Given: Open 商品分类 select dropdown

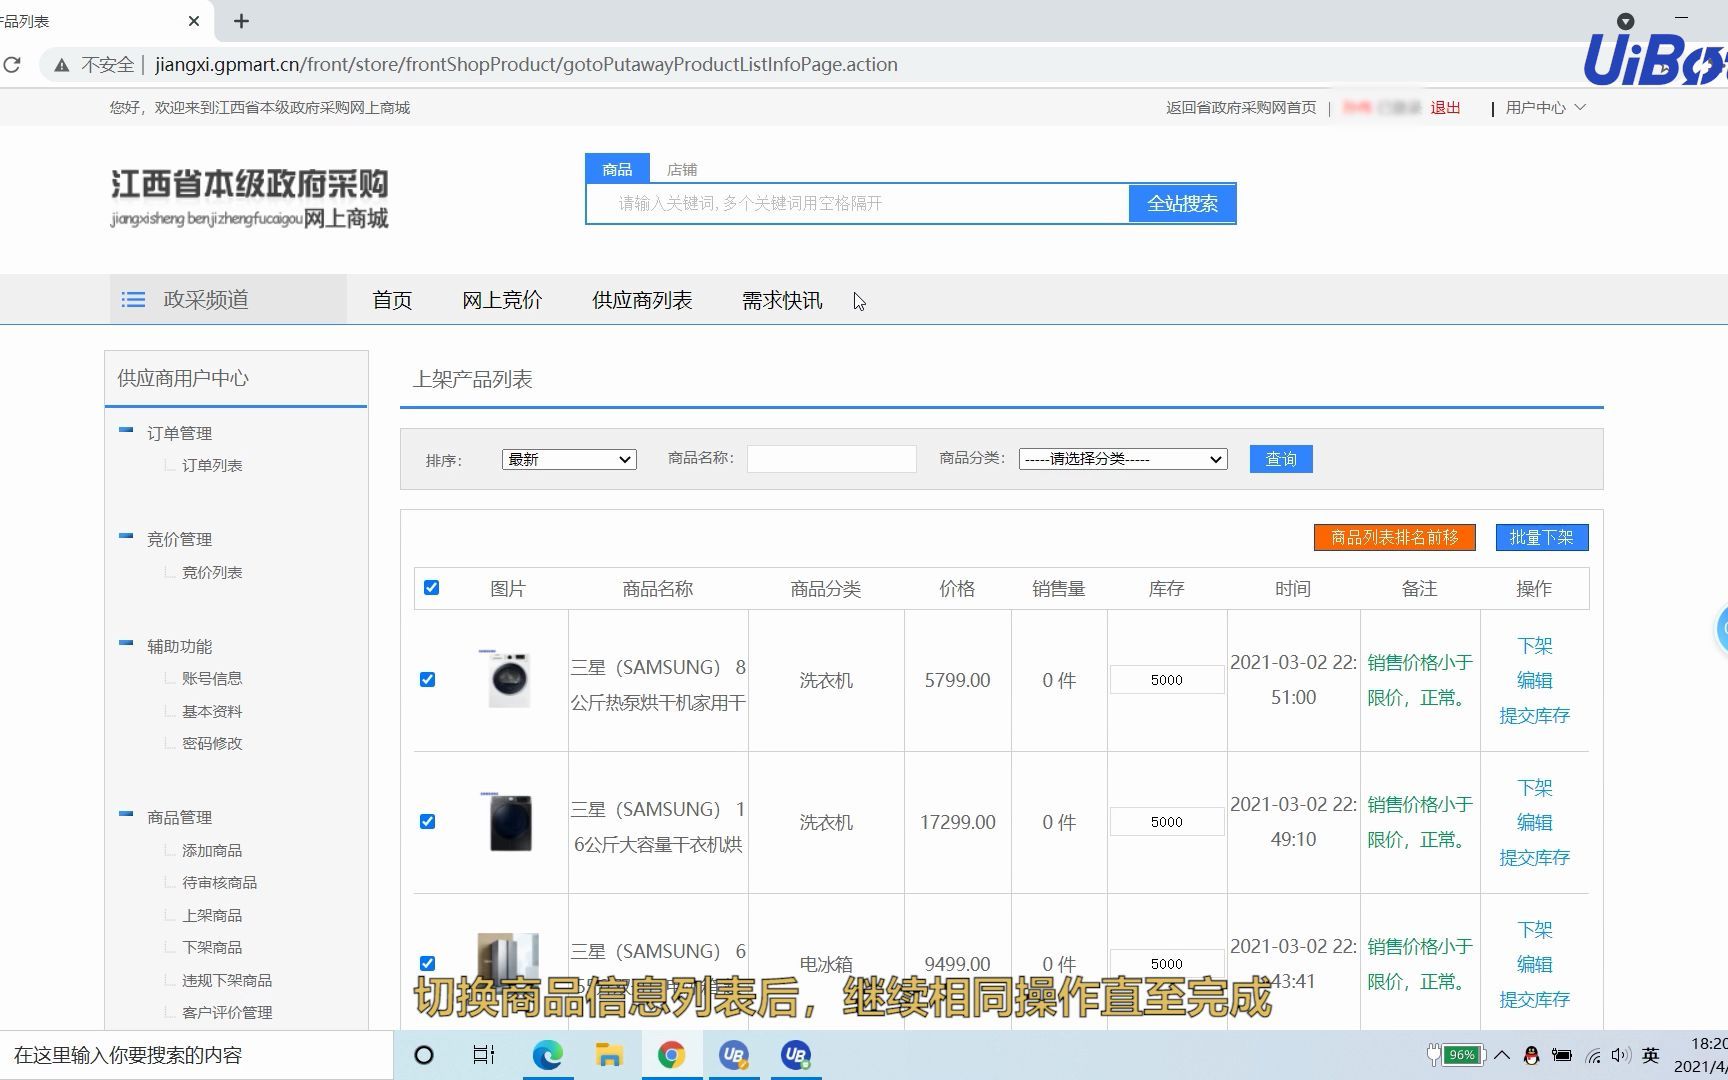Looking at the screenshot, I should coord(1123,459).
